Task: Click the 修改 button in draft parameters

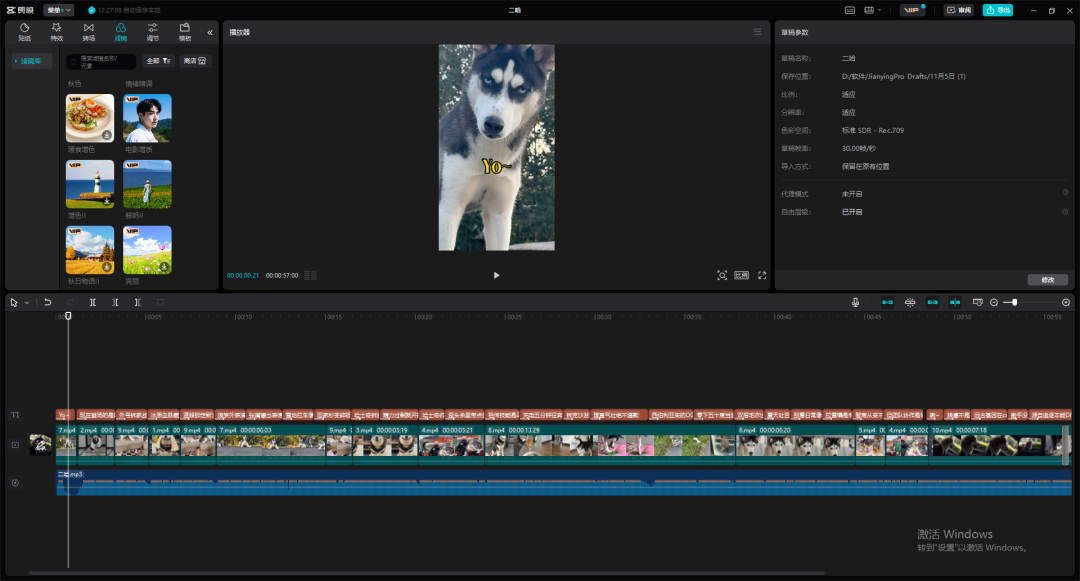Action: tap(1047, 280)
